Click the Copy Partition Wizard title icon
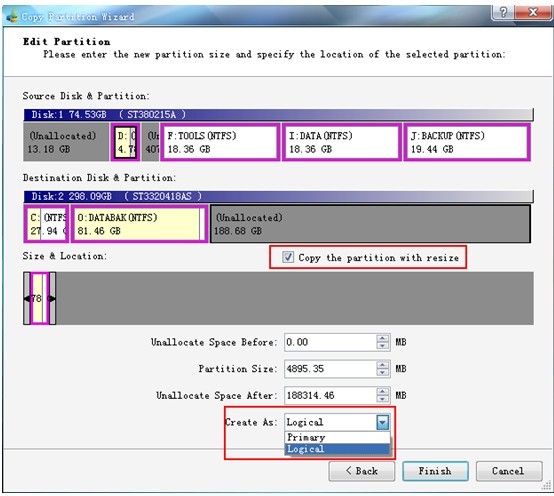Viewport: 554px width, 496px height. point(13,16)
